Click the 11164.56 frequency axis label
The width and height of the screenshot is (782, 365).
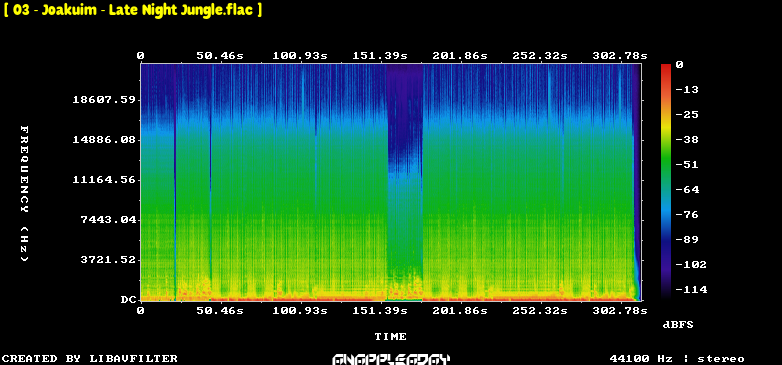click(x=104, y=180)
